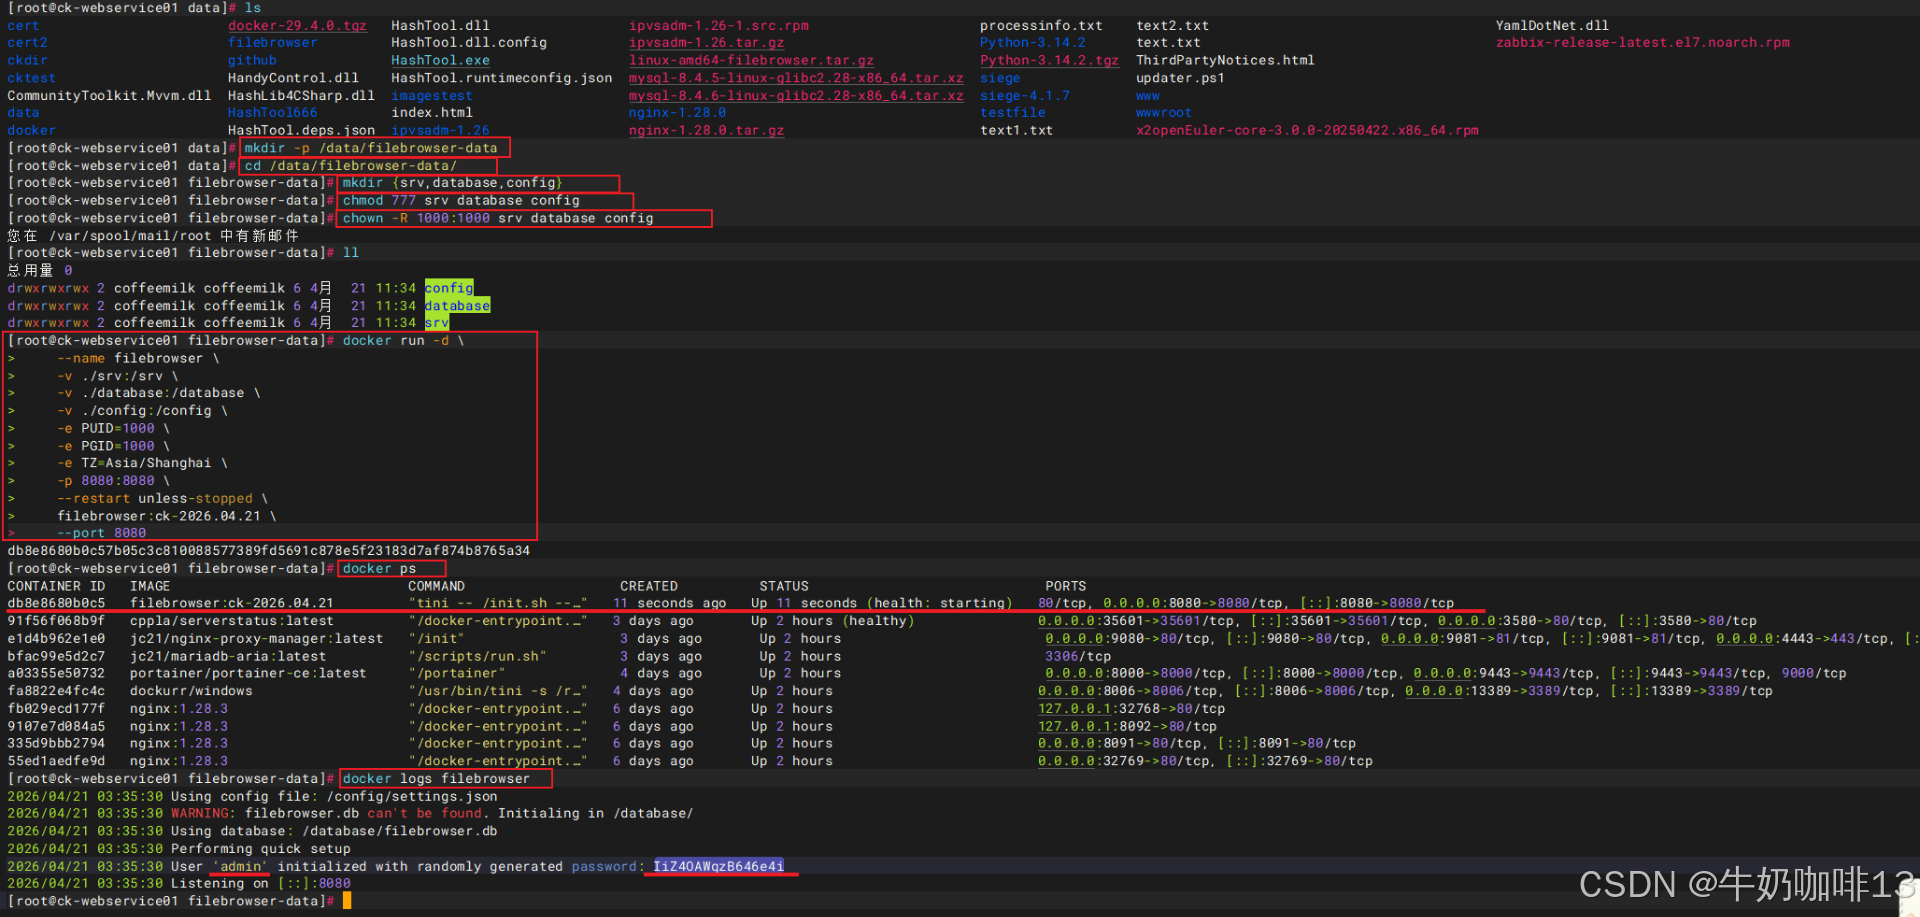Click the WARNING filebrowser.db log line

(350, 813)
